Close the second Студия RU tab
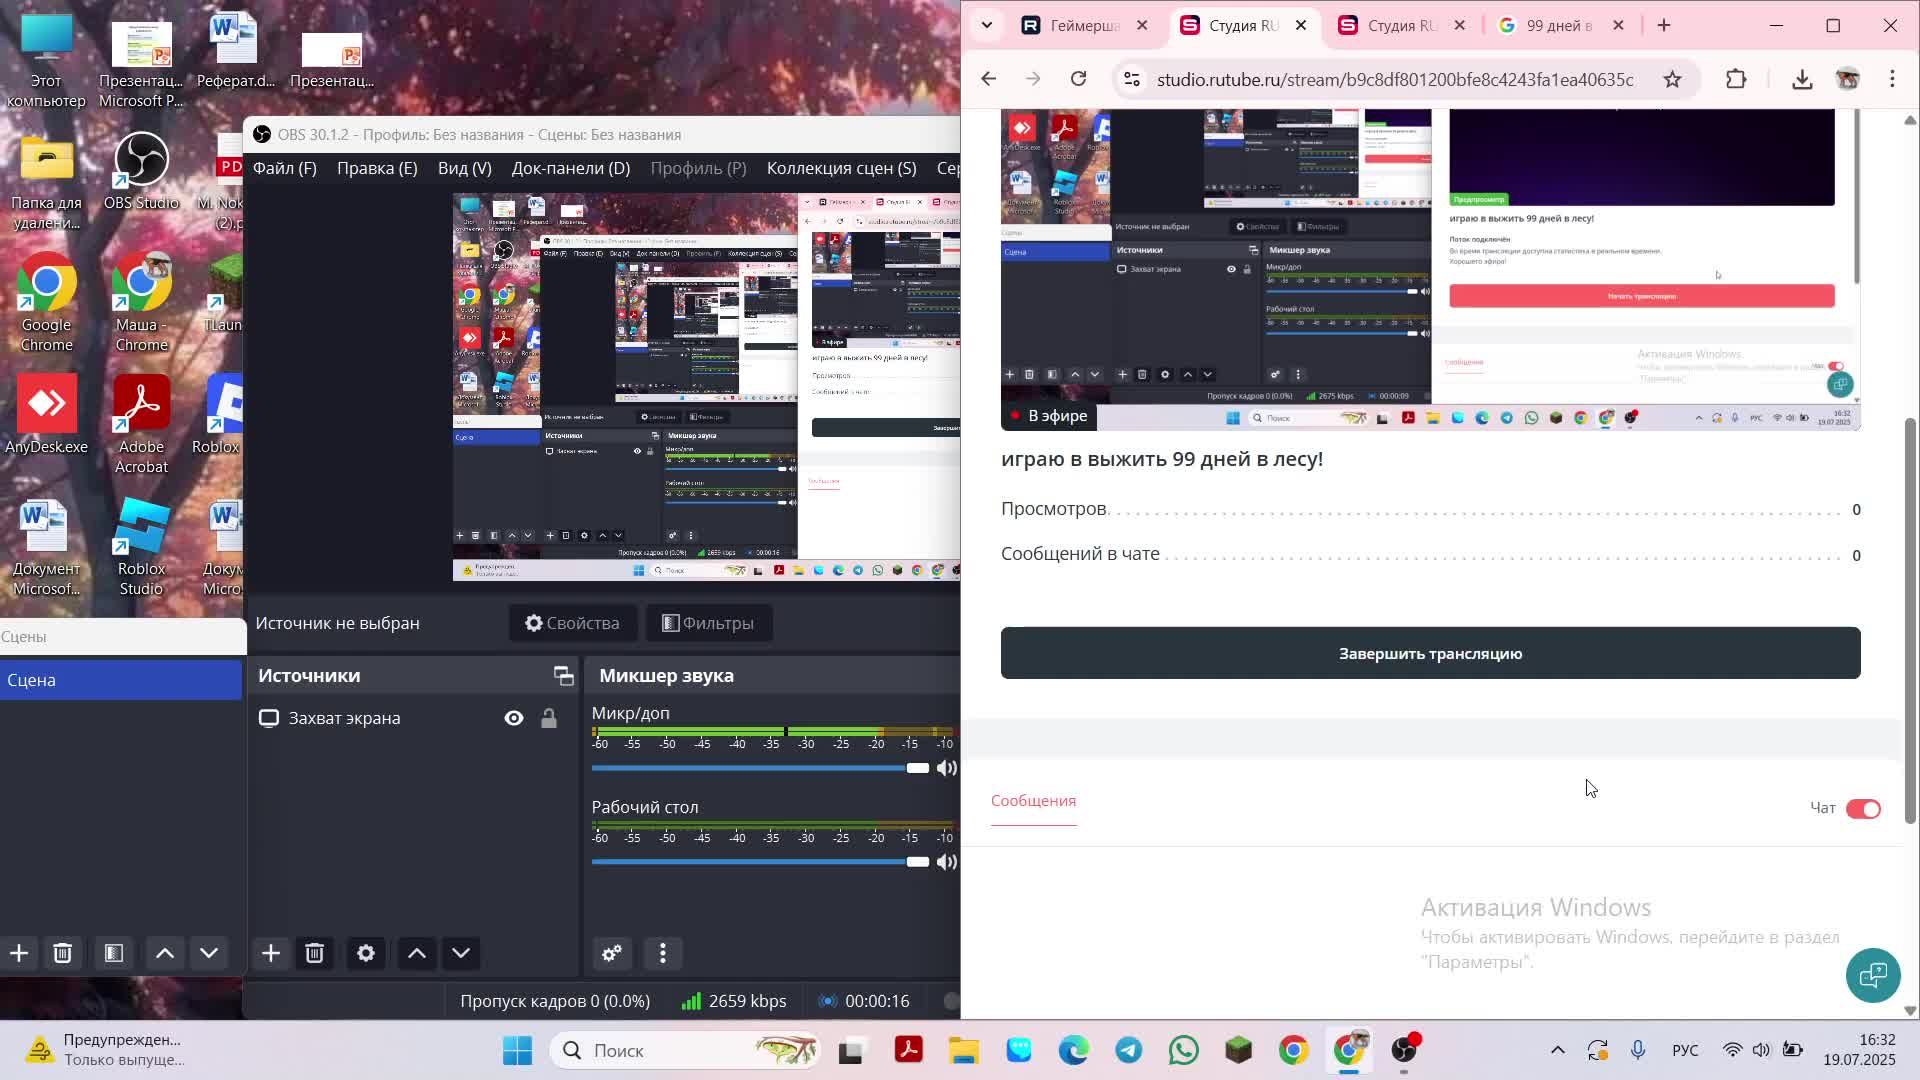This screenshot has height=1080, width=1920. click(x=1459, y=26)
